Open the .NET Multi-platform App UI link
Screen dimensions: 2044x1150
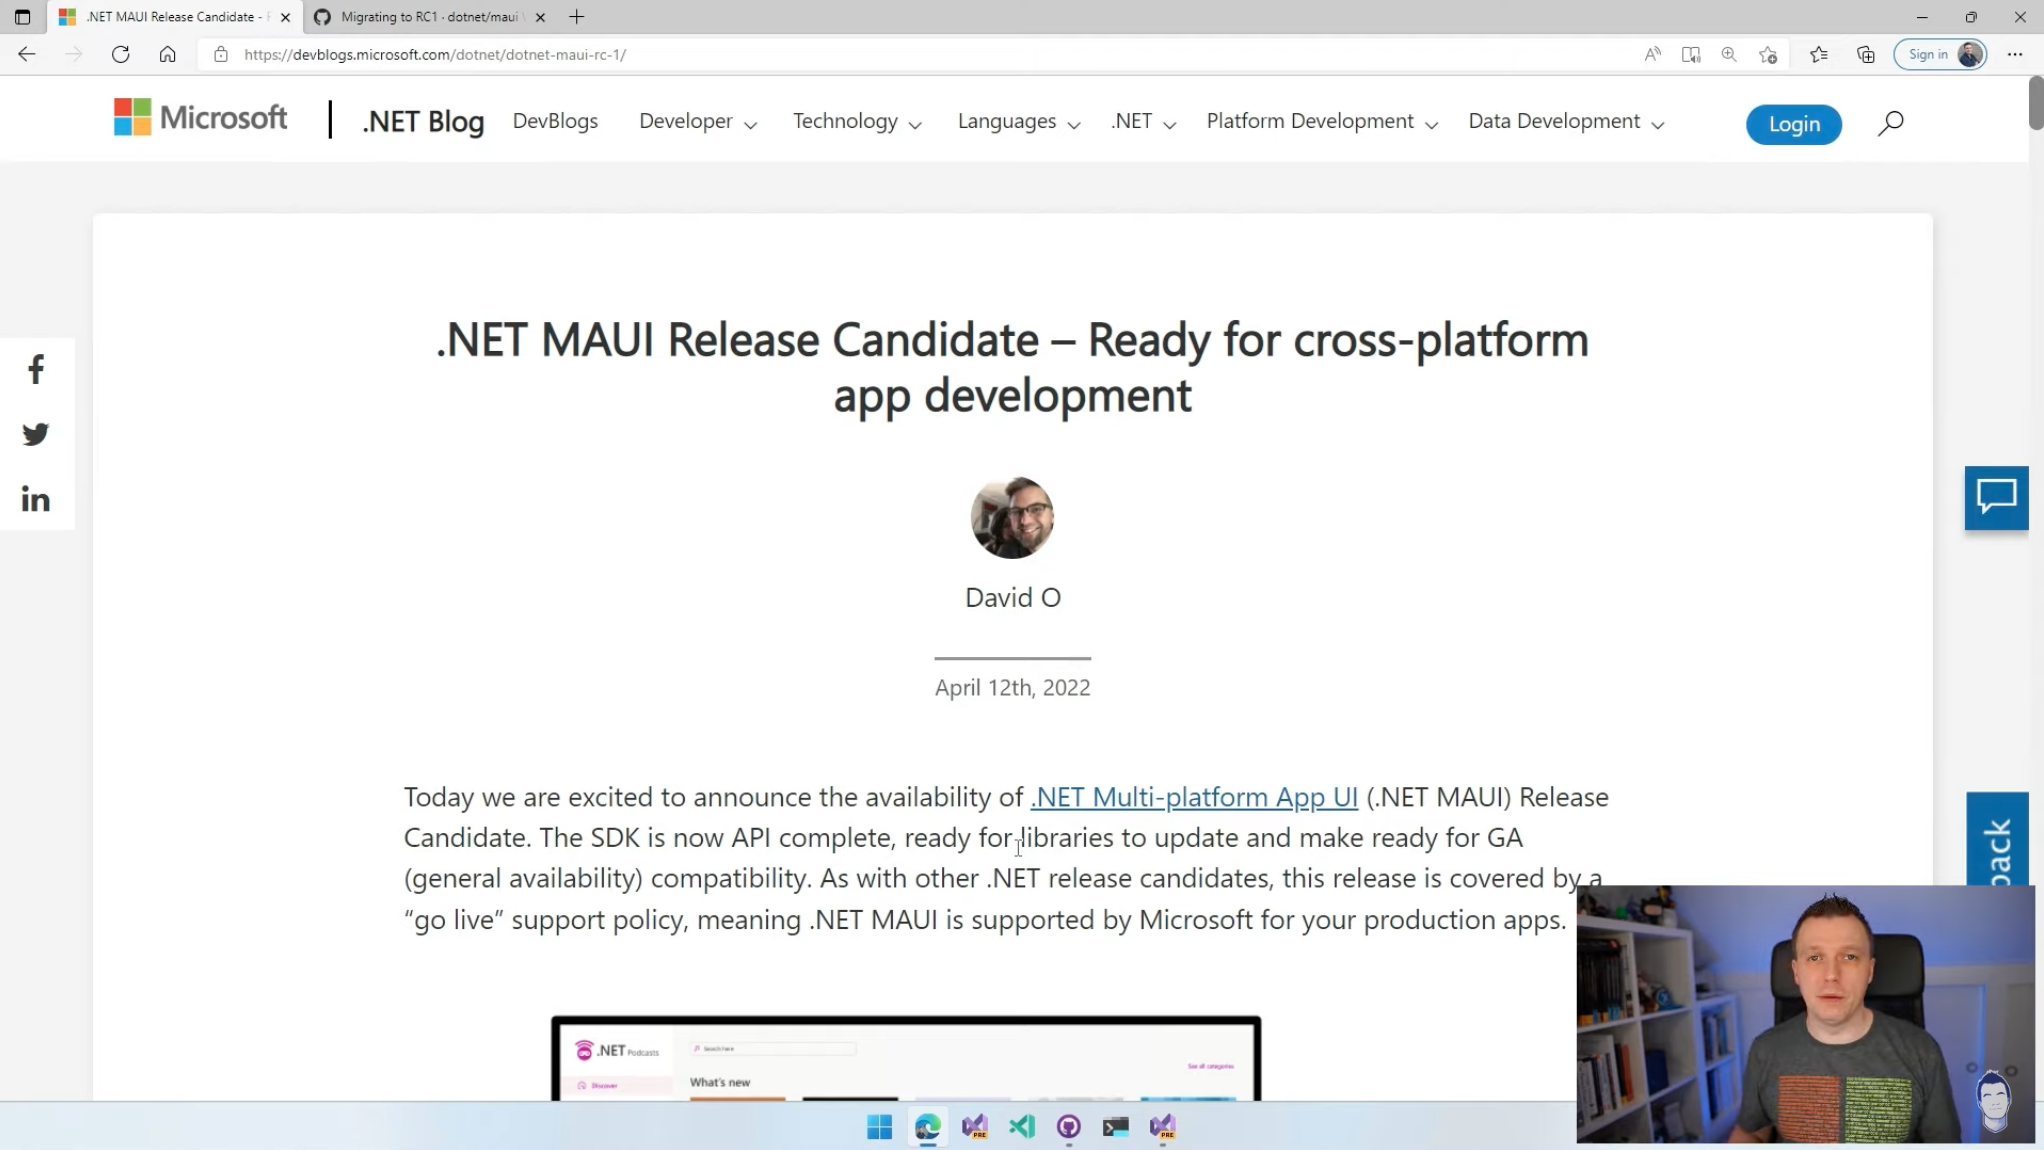tap(1194, 797)
